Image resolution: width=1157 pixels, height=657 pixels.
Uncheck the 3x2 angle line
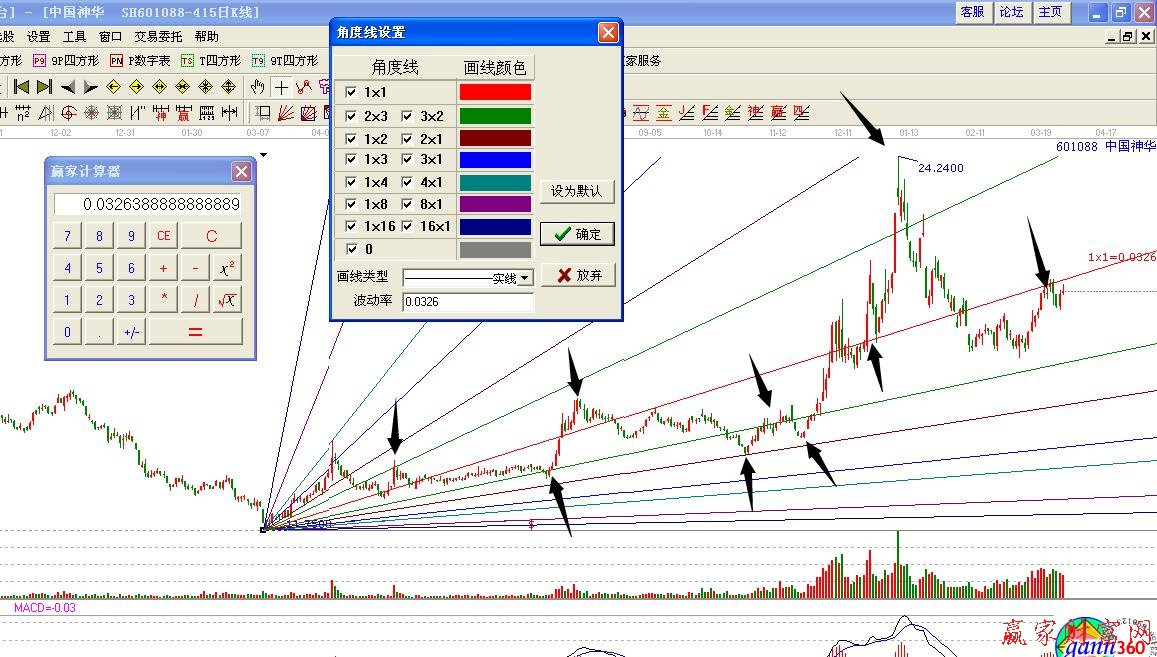pos(407,116)
